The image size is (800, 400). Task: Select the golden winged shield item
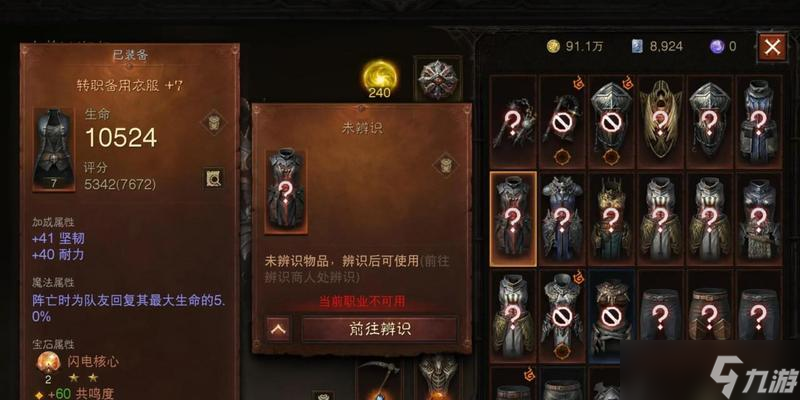660,122
